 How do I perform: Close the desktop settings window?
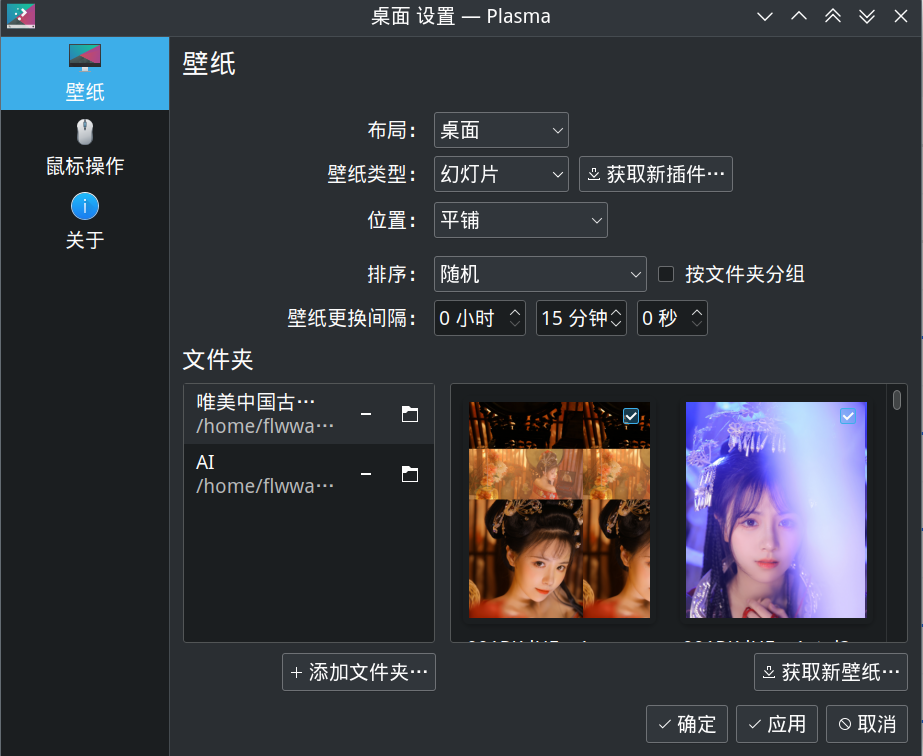[x=901, y=16]
